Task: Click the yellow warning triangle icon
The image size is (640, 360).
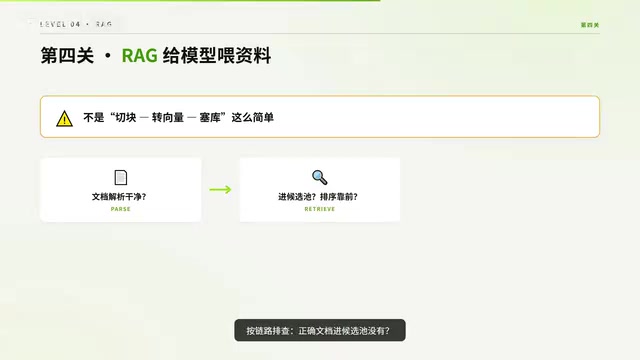Action: (64, 119)
